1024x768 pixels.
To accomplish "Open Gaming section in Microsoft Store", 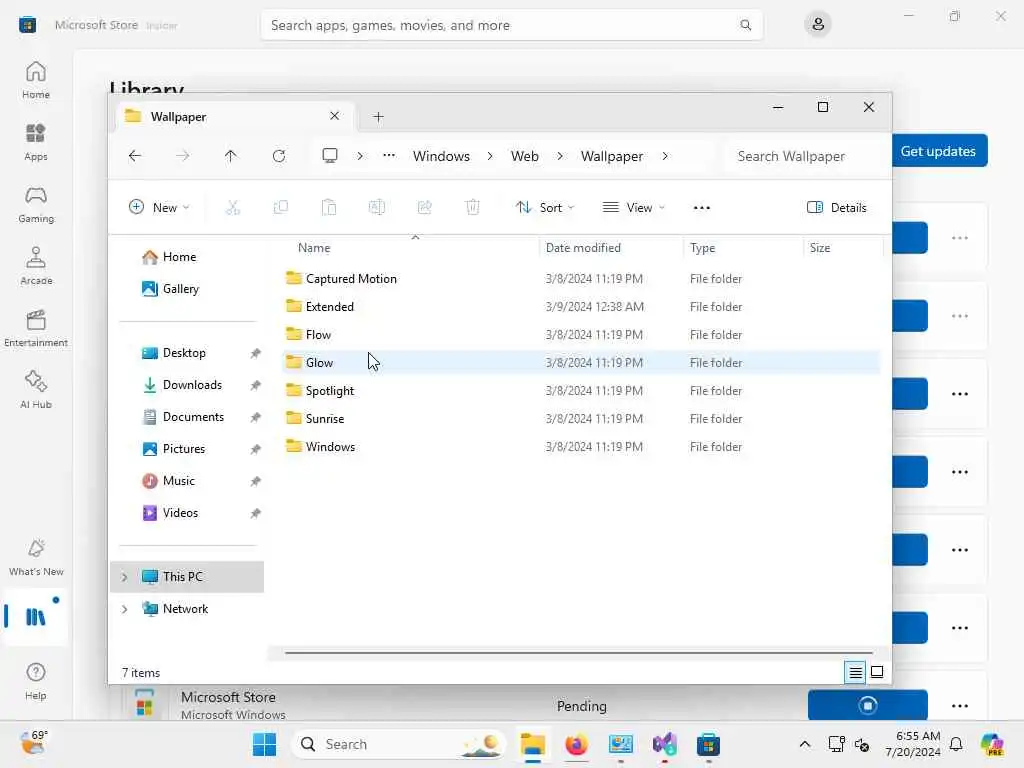I will [35, 204].
